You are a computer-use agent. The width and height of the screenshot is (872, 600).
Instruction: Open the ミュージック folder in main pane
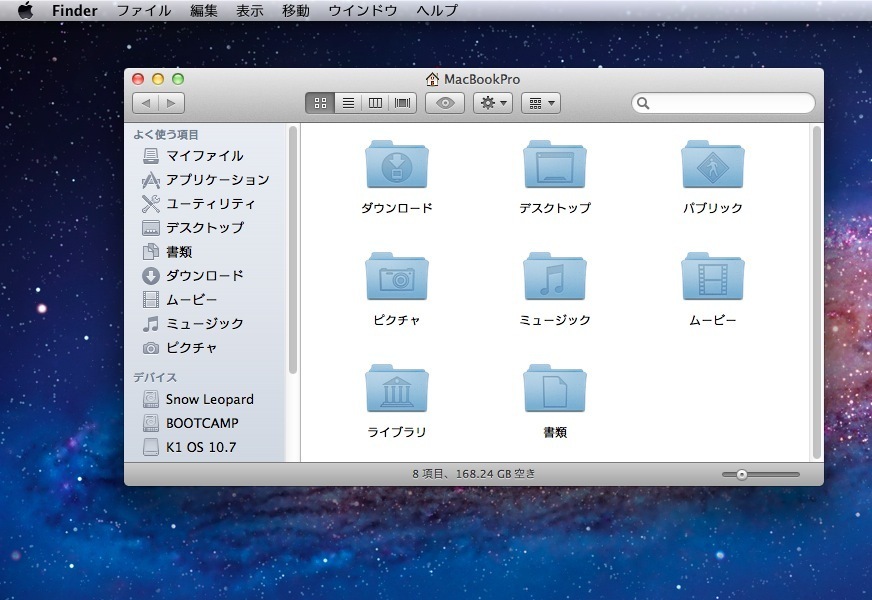(x=555, y=277)
